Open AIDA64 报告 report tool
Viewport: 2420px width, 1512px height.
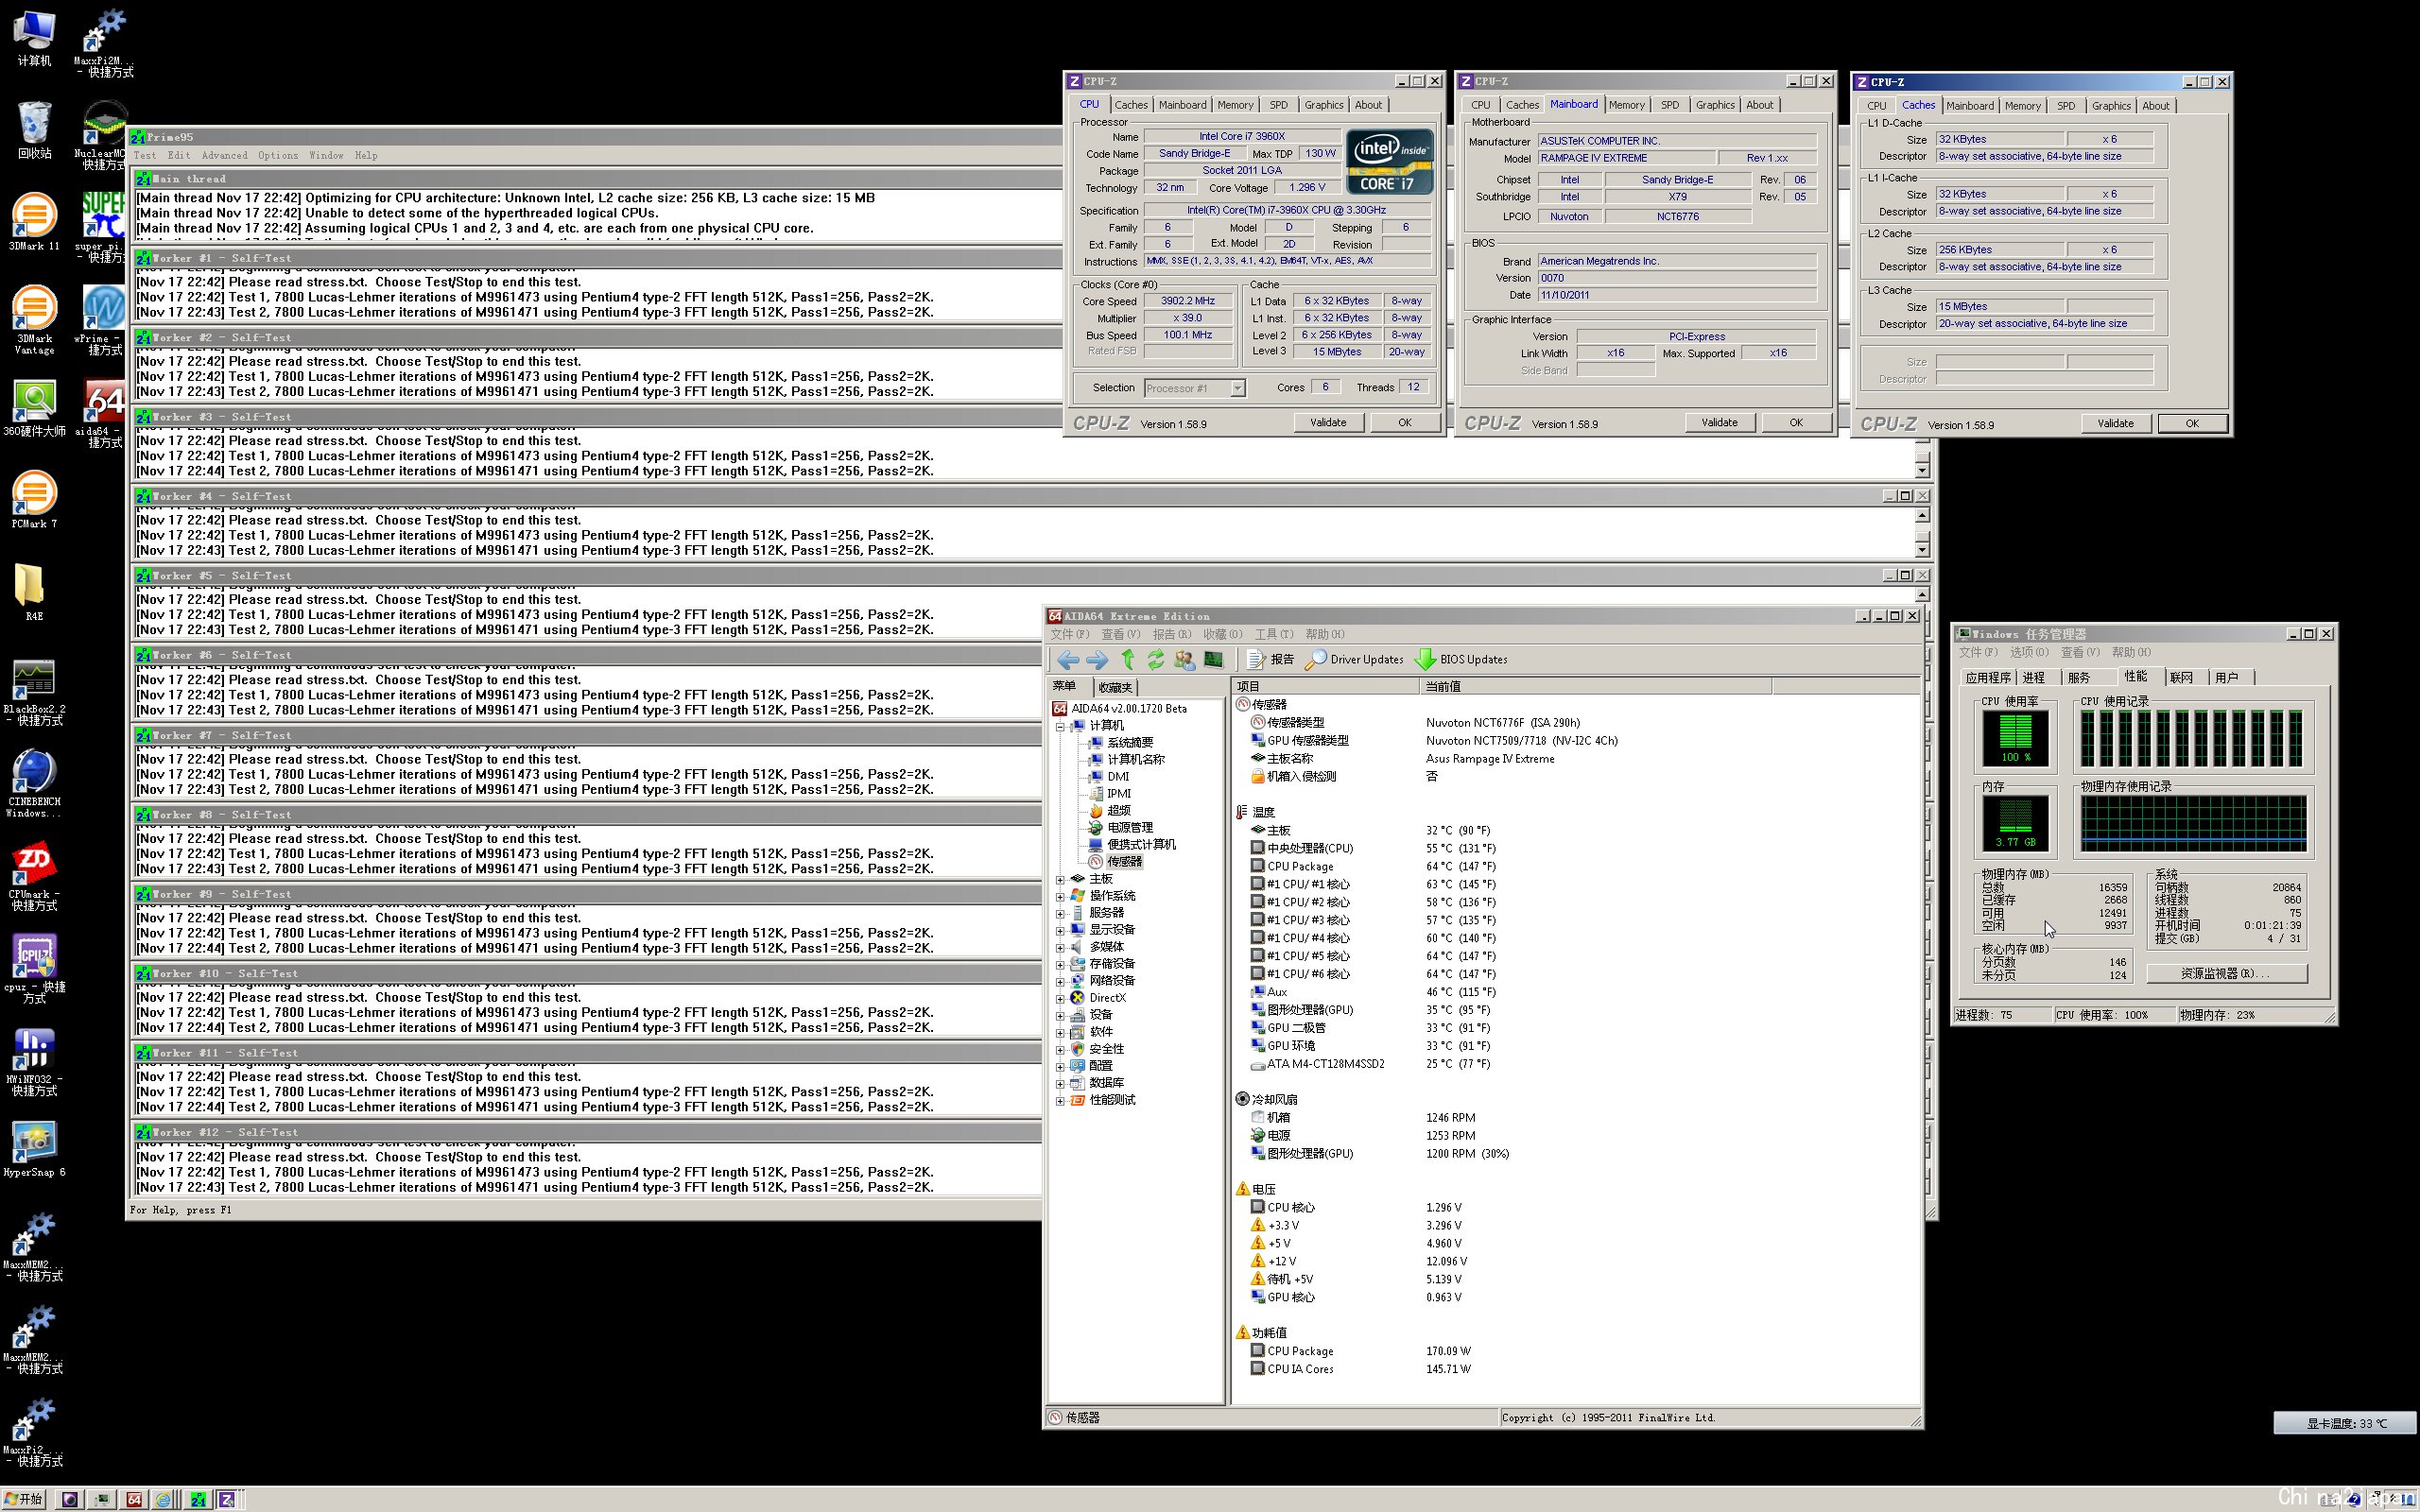[1270, 660]
